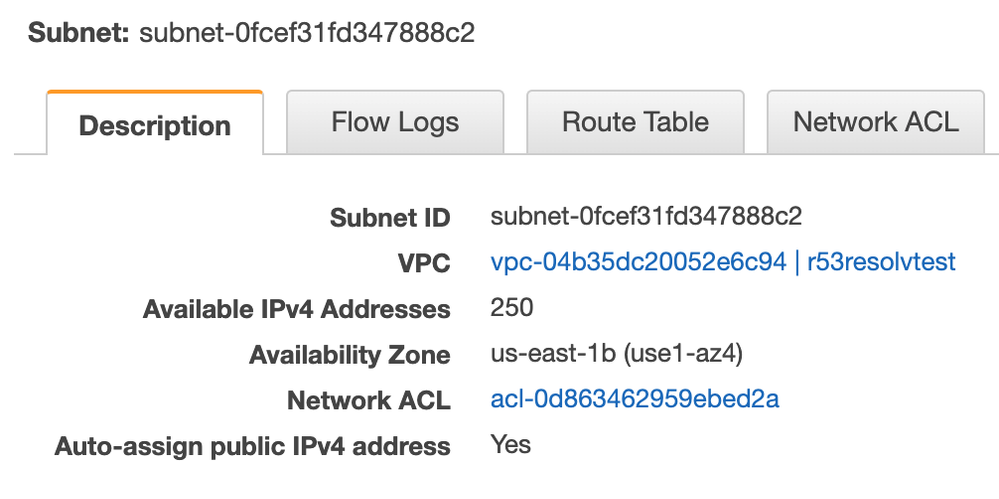Open the Flow Logs tab
The width and height of the screenshot is (999, 499).
coord(395,122)
